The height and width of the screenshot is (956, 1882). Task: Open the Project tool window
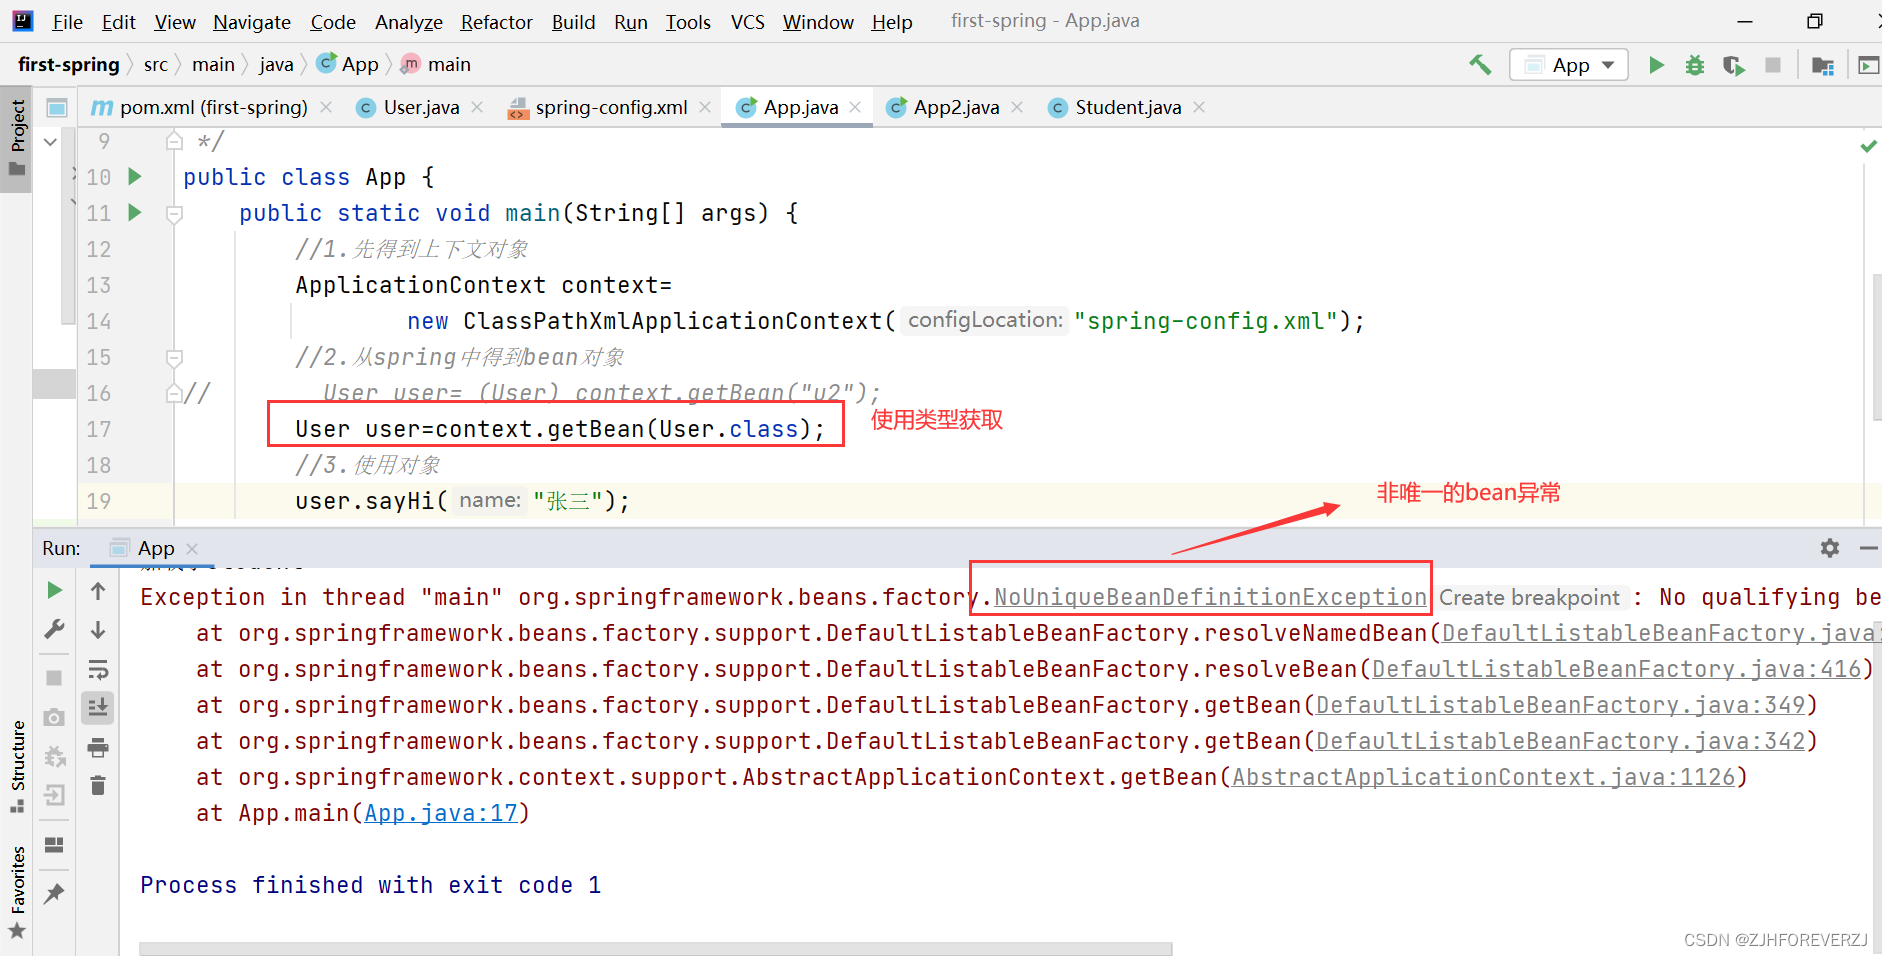point(17,137)
